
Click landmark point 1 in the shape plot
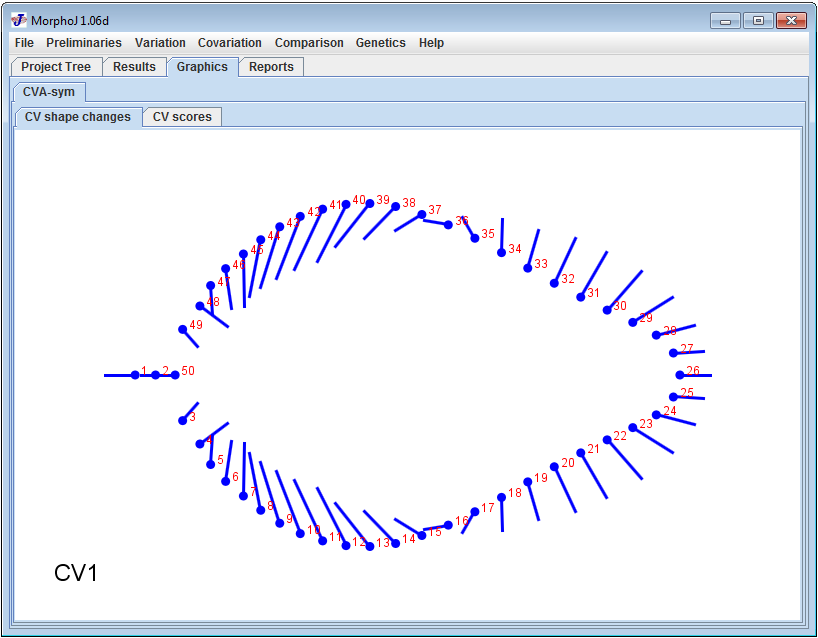pyautogui.click(x=135, y=375)
